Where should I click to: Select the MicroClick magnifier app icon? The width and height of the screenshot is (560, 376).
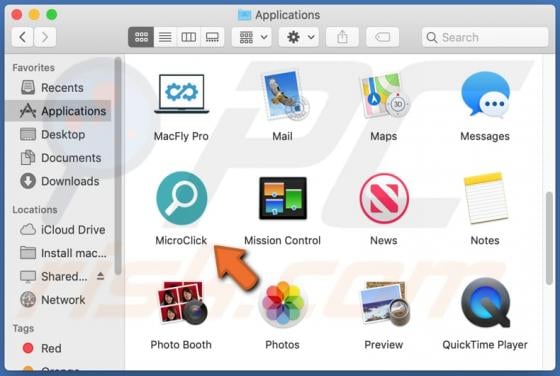point(182,199)
